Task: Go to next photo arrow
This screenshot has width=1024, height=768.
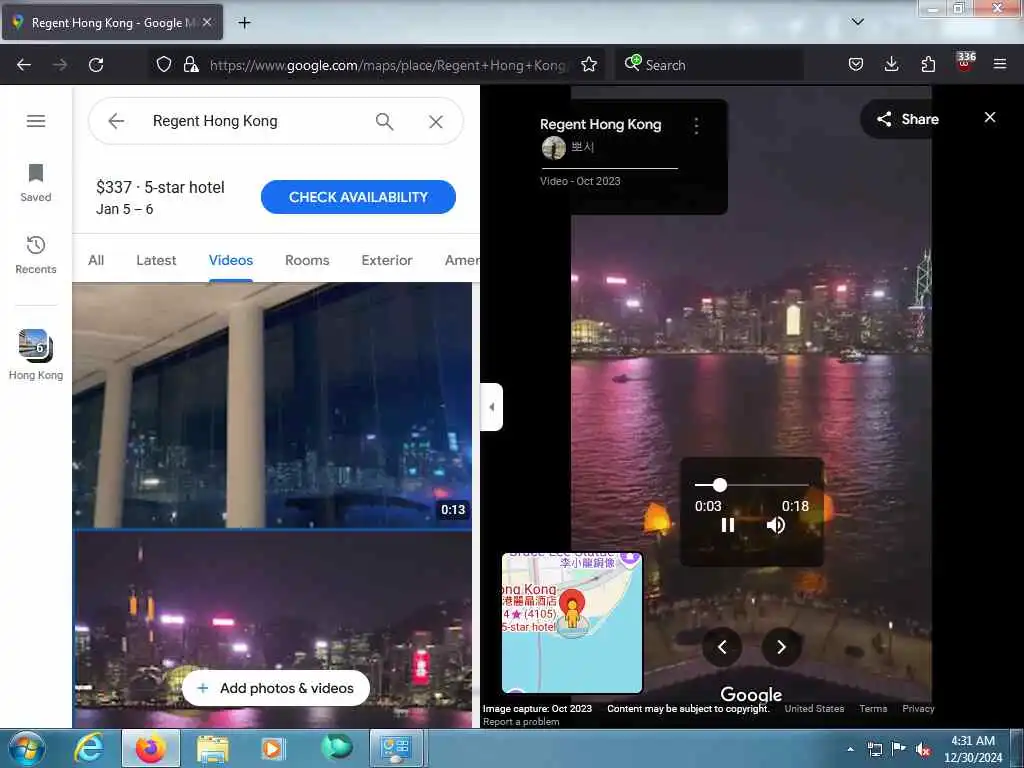Action: point(781,647)
